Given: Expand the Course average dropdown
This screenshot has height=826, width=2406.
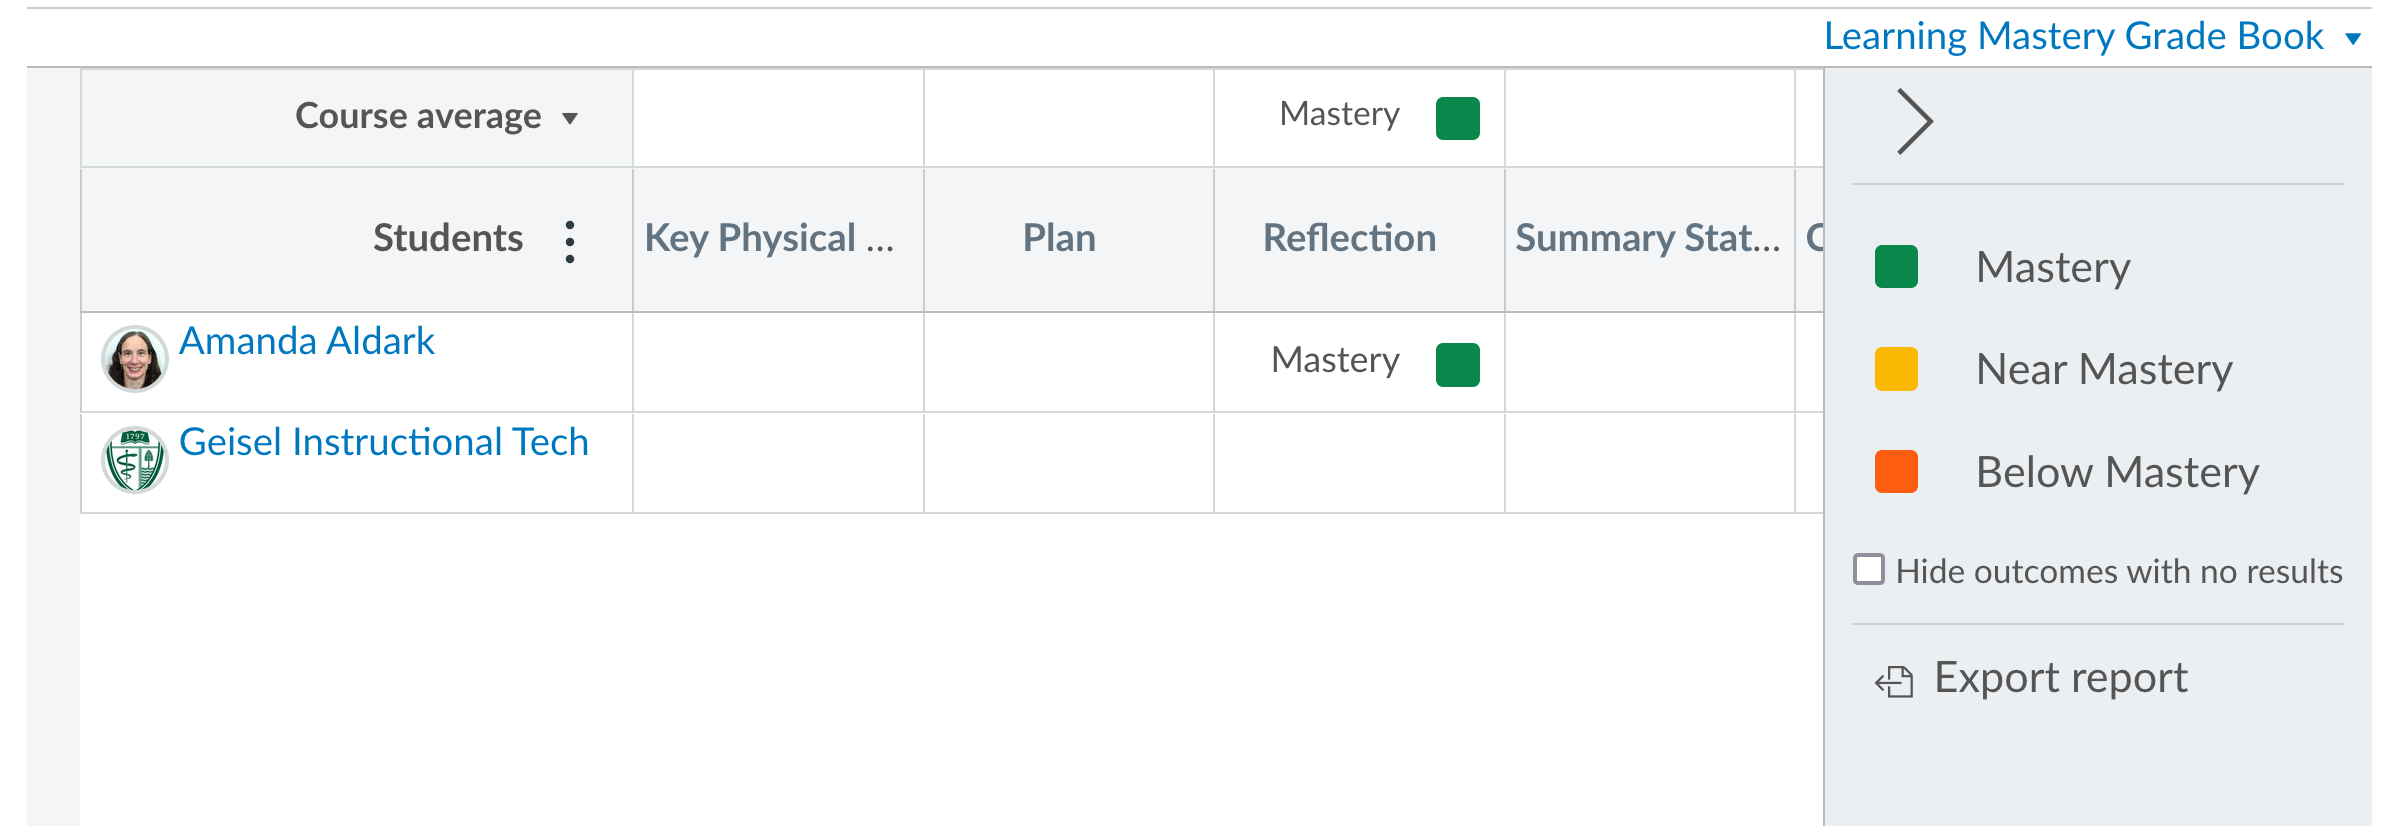Looking at the screenshot, I should (570, 117).
